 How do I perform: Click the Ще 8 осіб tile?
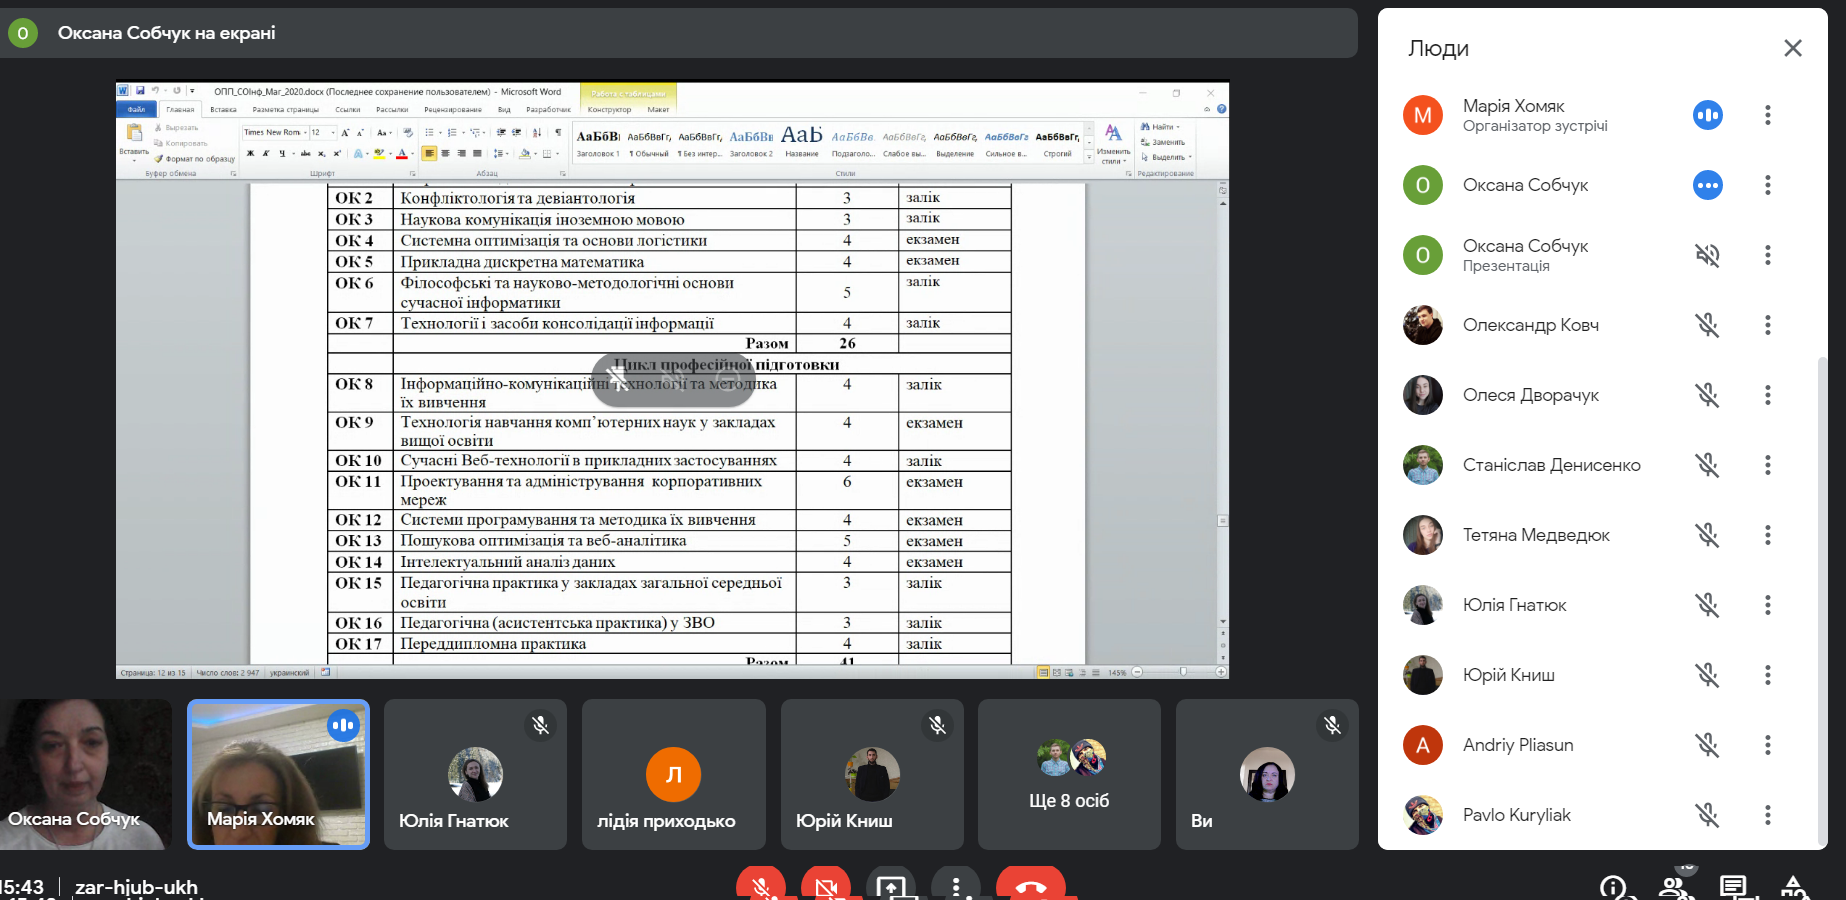1069,774
